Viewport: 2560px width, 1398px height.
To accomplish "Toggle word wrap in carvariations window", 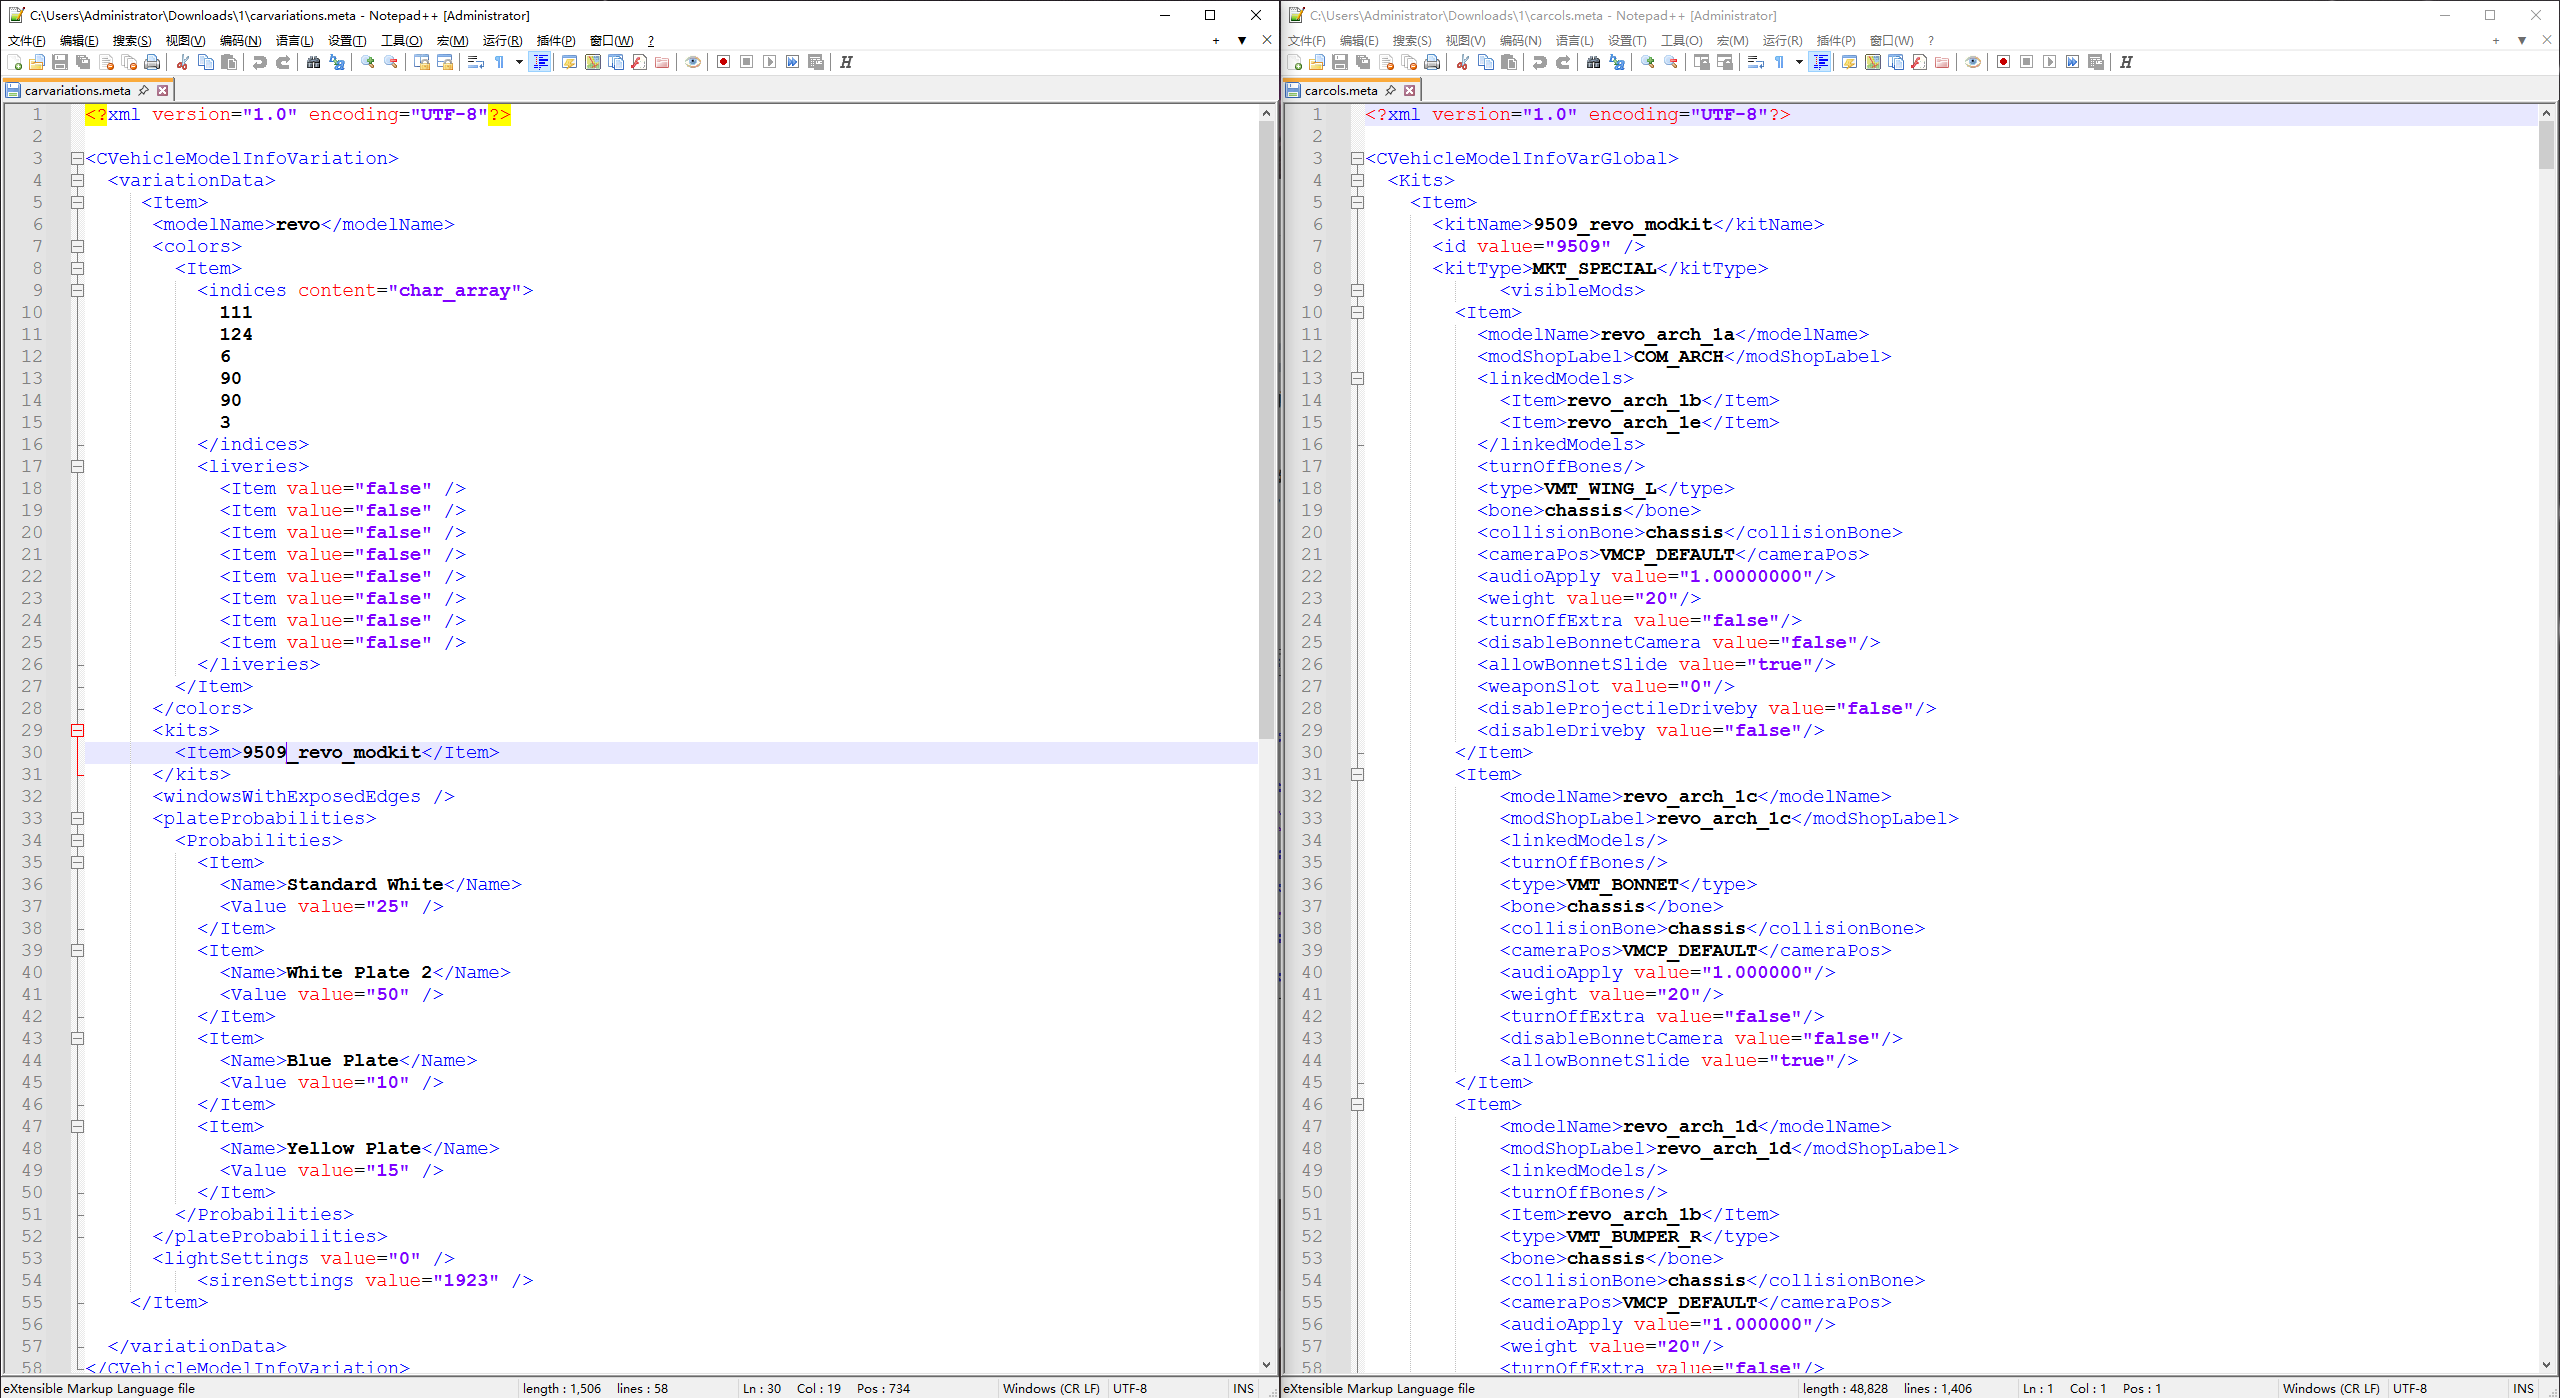I will pos(476,62).
